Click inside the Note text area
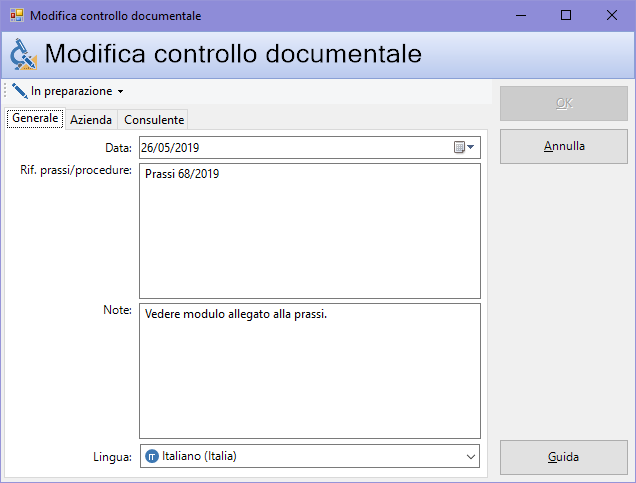 click(310, 371)
